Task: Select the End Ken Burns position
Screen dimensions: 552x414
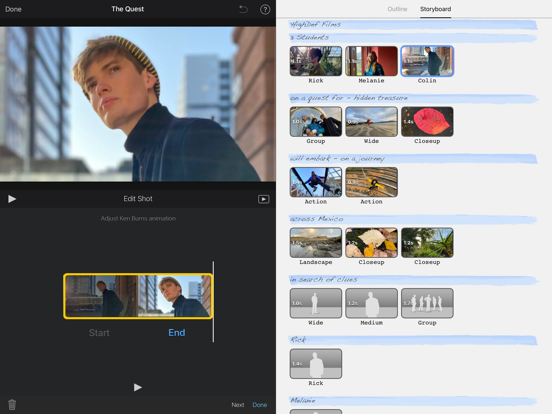Action: (177, 333)
